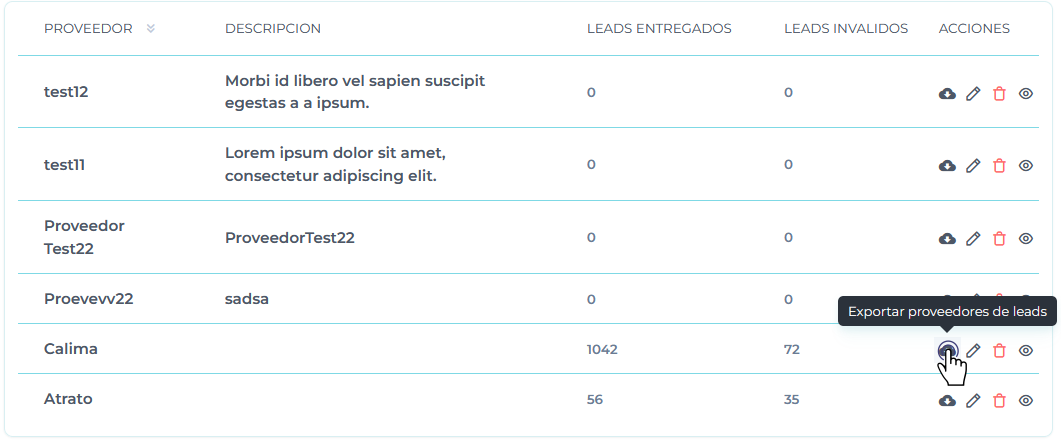The height and width of the screenshot is (447, 1061).
Task: Download leads for provider test12
Action: 947,93
